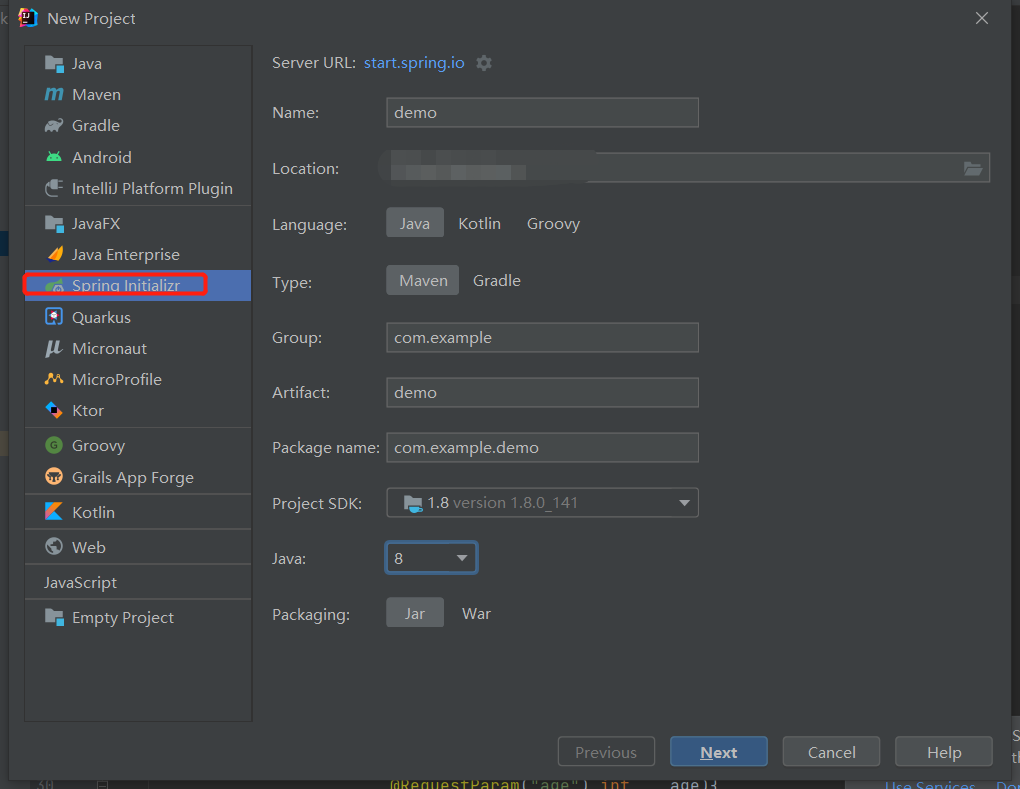
Task: Click the IntelliJ Platform Plugin icon
Action: point(54,189)
